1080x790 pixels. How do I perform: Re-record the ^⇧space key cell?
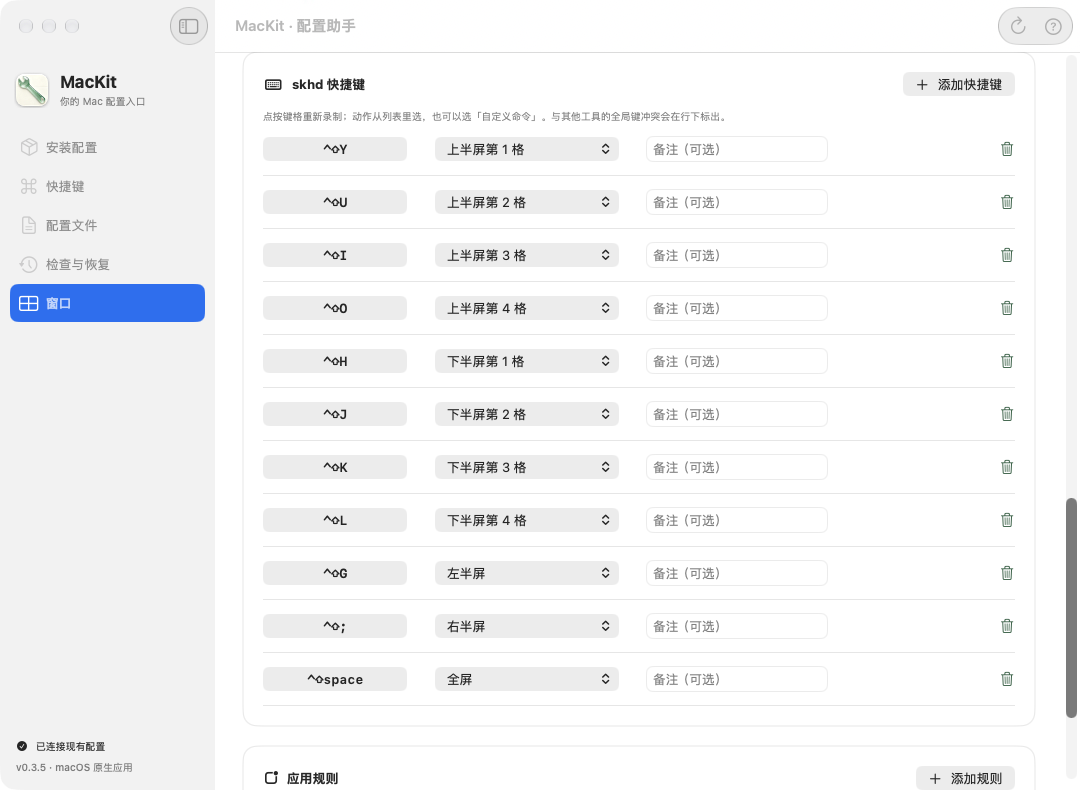click(335, 680)
